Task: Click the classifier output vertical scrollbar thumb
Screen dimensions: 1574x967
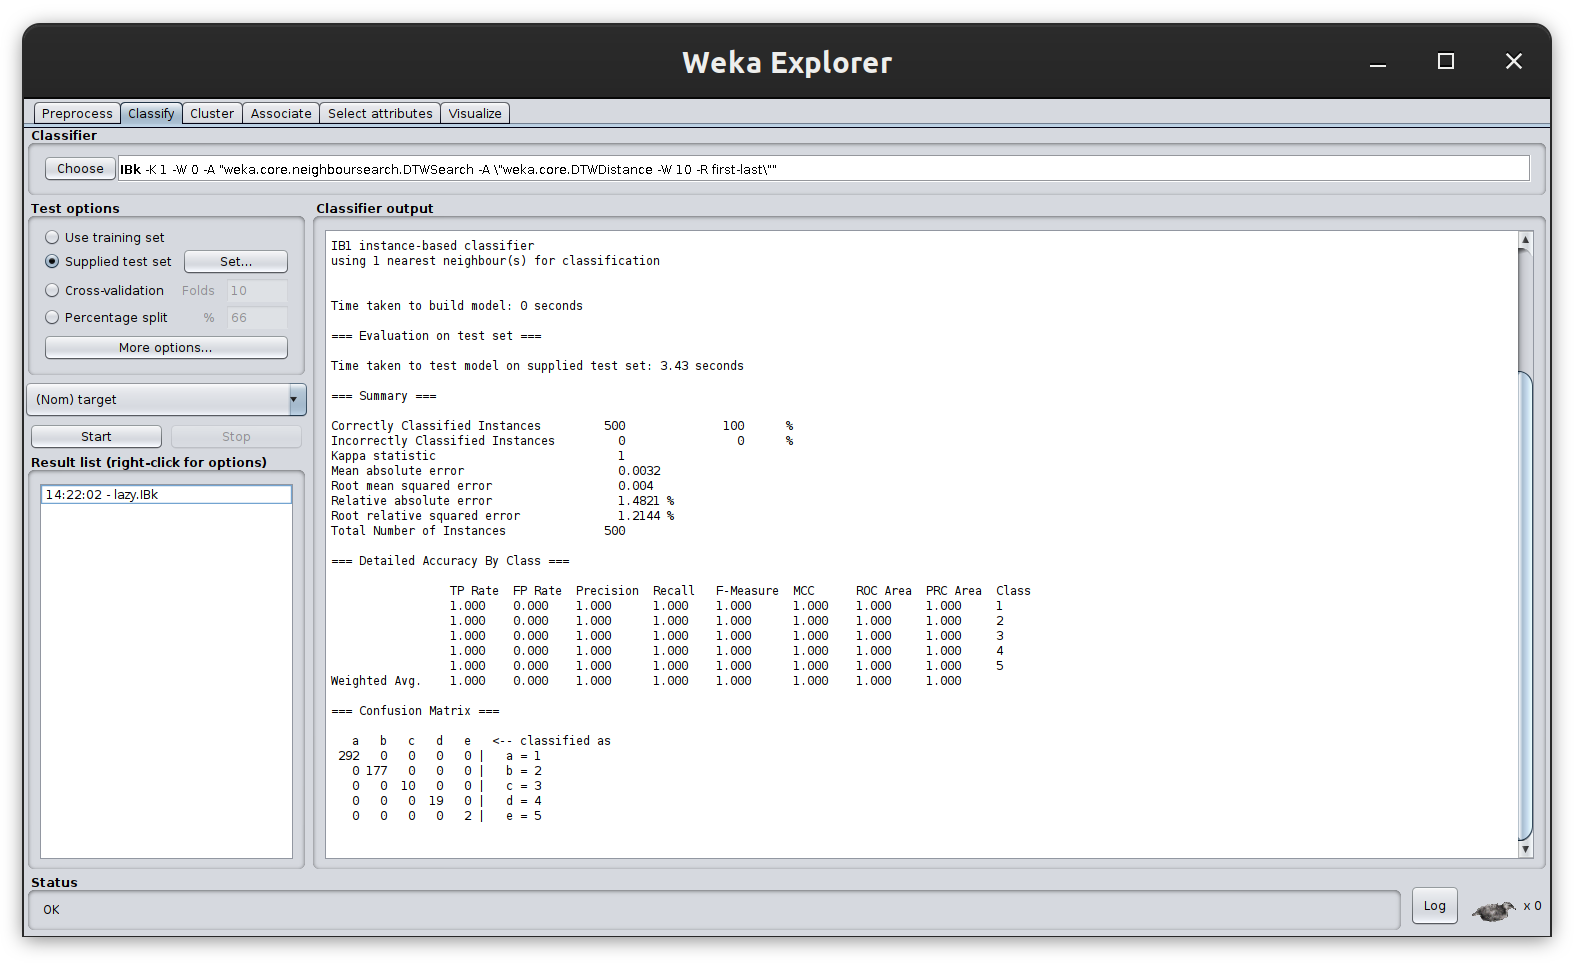Action: point(1525,606)
